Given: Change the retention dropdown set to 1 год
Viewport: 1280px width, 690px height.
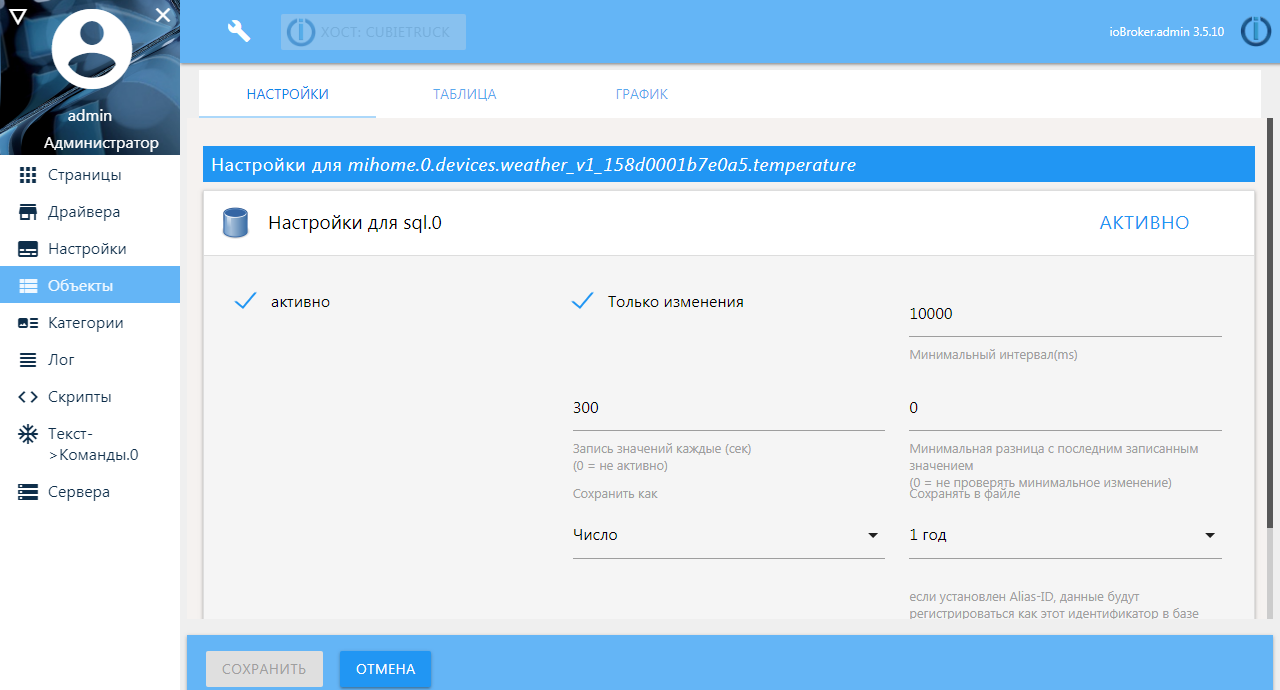Looking at the screenshot, I should [1065, 534].
